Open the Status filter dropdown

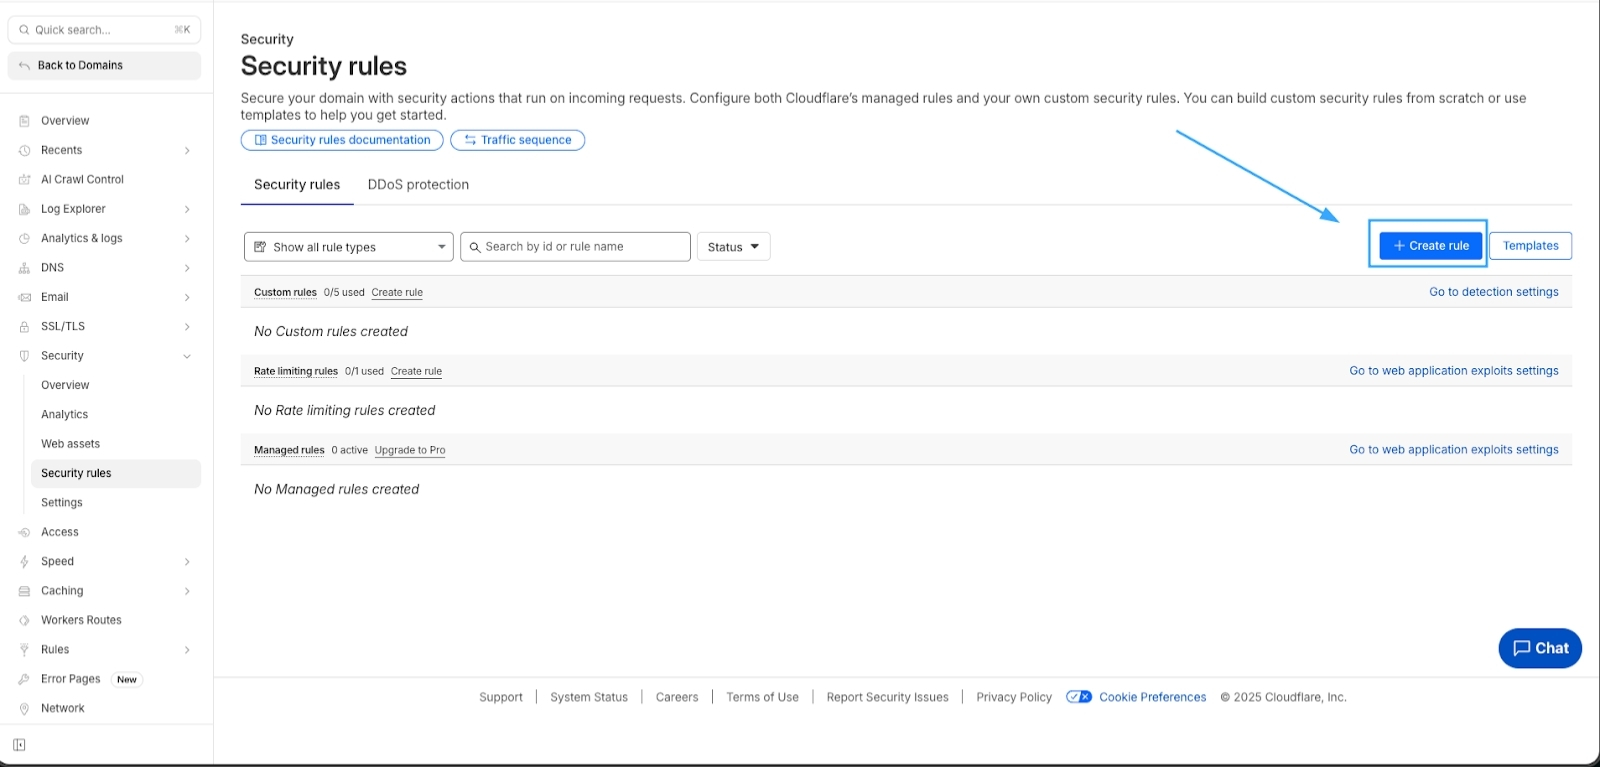tap(733, 247)
